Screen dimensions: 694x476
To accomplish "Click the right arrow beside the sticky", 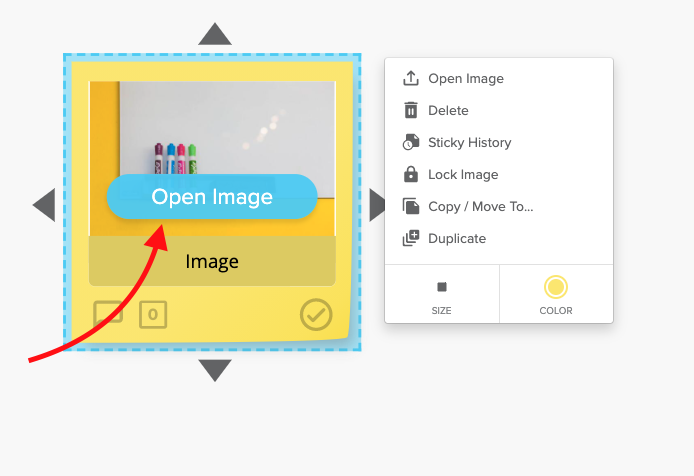I will [x=378, y=205].
